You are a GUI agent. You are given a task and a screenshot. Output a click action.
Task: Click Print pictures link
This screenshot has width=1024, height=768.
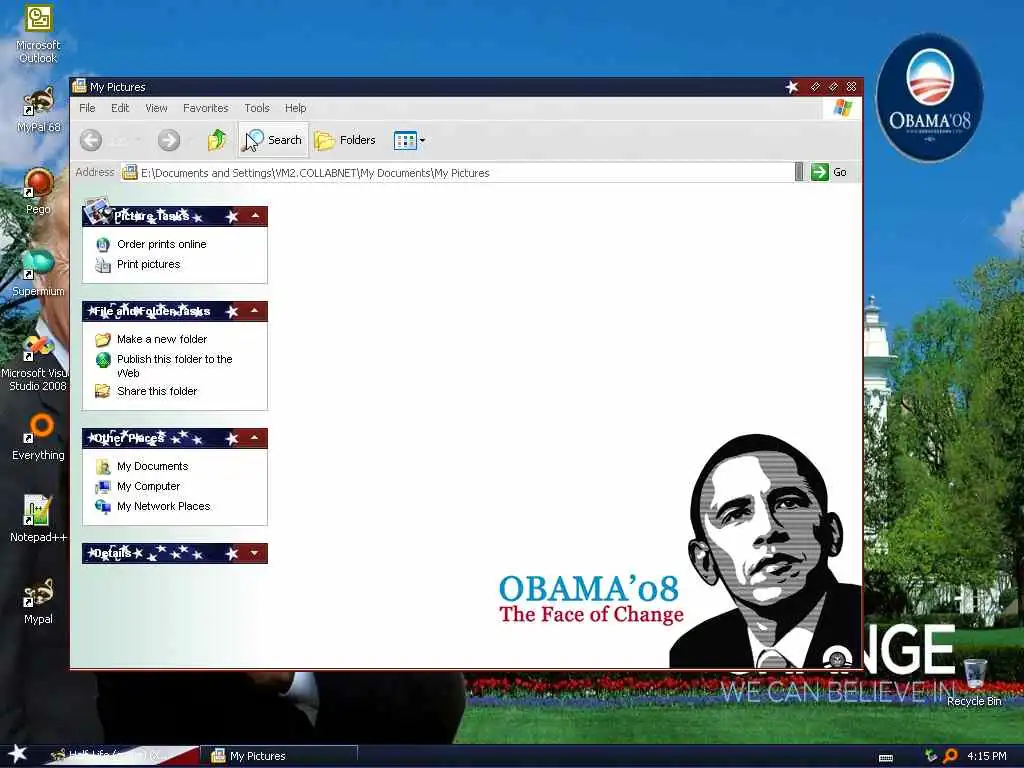[x=149, y=264]
